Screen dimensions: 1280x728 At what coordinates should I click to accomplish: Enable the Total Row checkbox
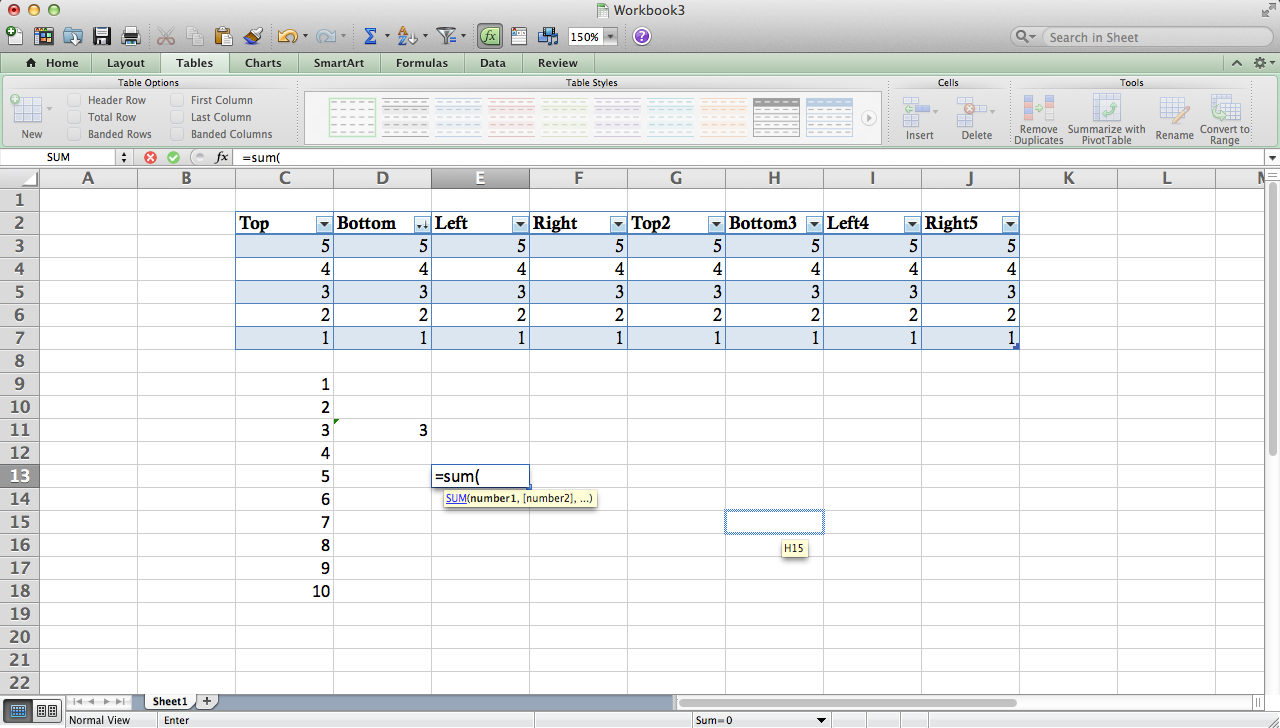73,116
